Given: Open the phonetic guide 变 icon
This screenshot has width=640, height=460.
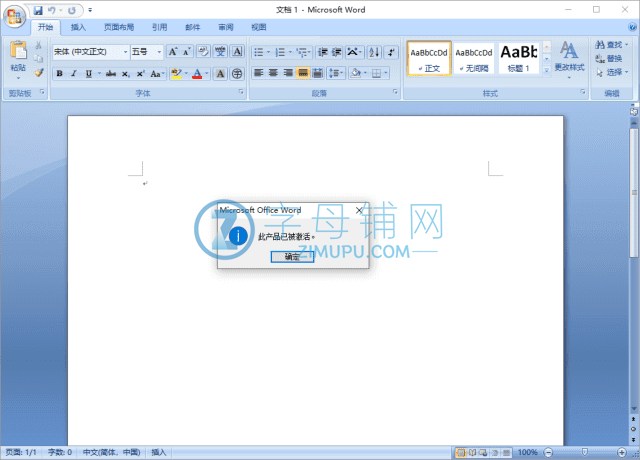Looking at the screenshot, I should pos(220,51).
